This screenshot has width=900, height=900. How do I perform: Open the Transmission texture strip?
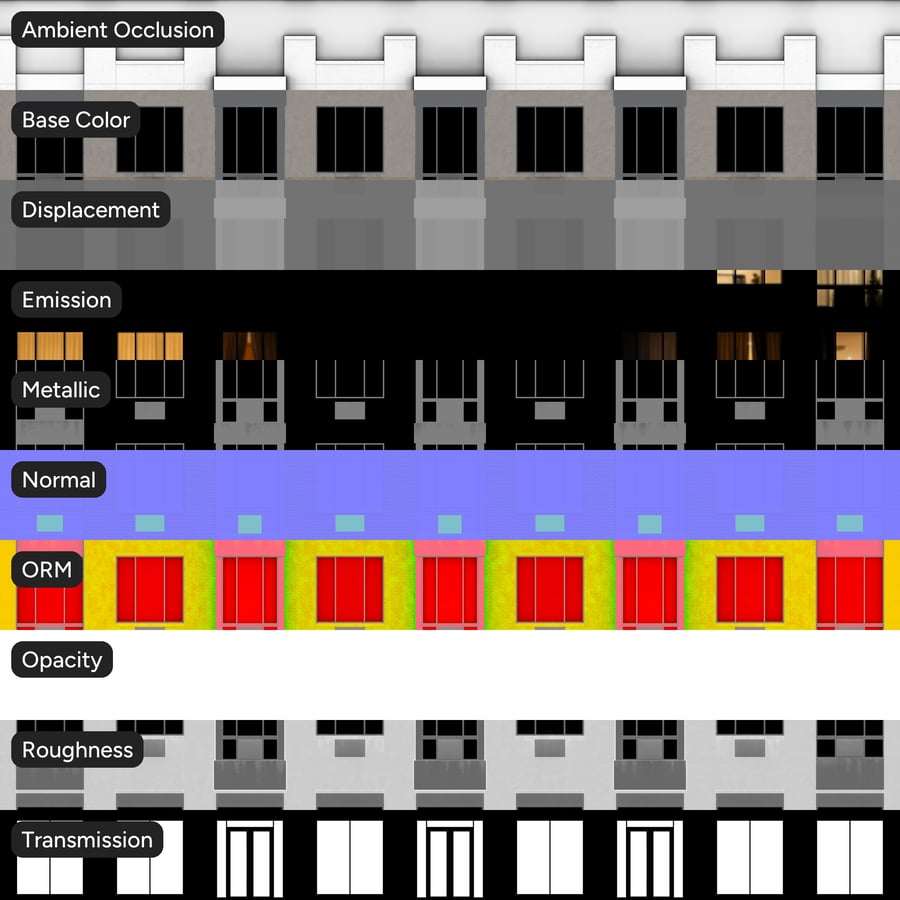[450, 855]
